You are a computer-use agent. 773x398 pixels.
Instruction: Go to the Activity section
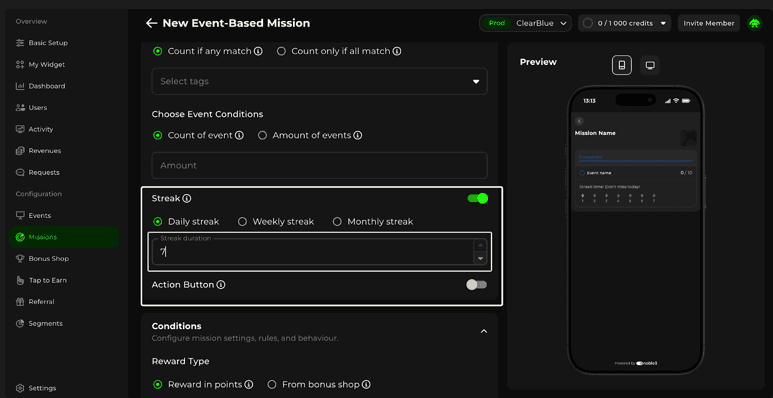pos(35,129)
